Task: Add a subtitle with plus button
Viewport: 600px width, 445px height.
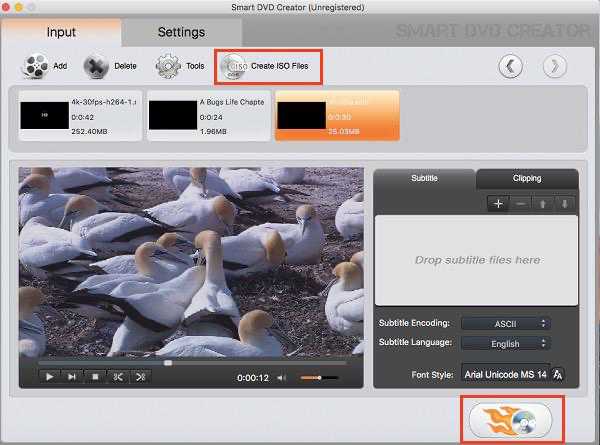Action: [498, 204]
